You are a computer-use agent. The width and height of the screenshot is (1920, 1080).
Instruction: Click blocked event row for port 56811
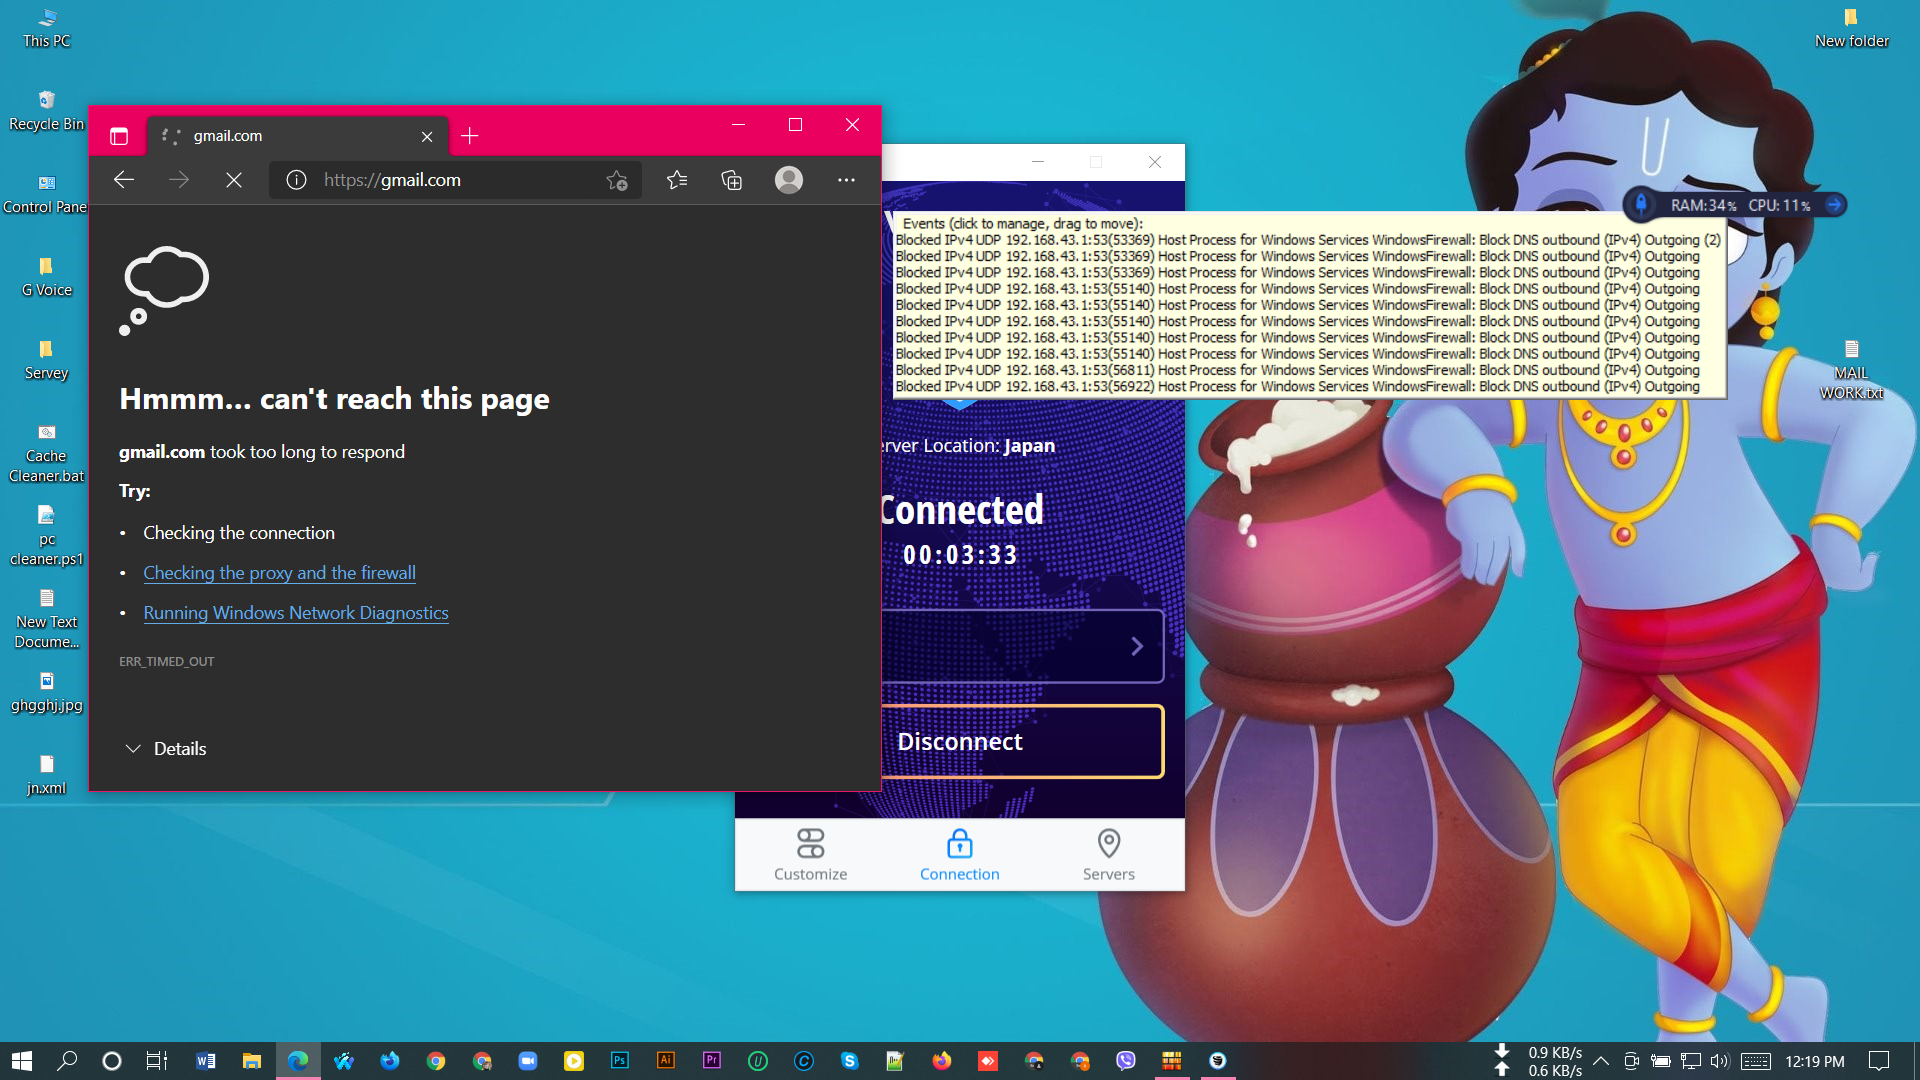[1297, 370]
